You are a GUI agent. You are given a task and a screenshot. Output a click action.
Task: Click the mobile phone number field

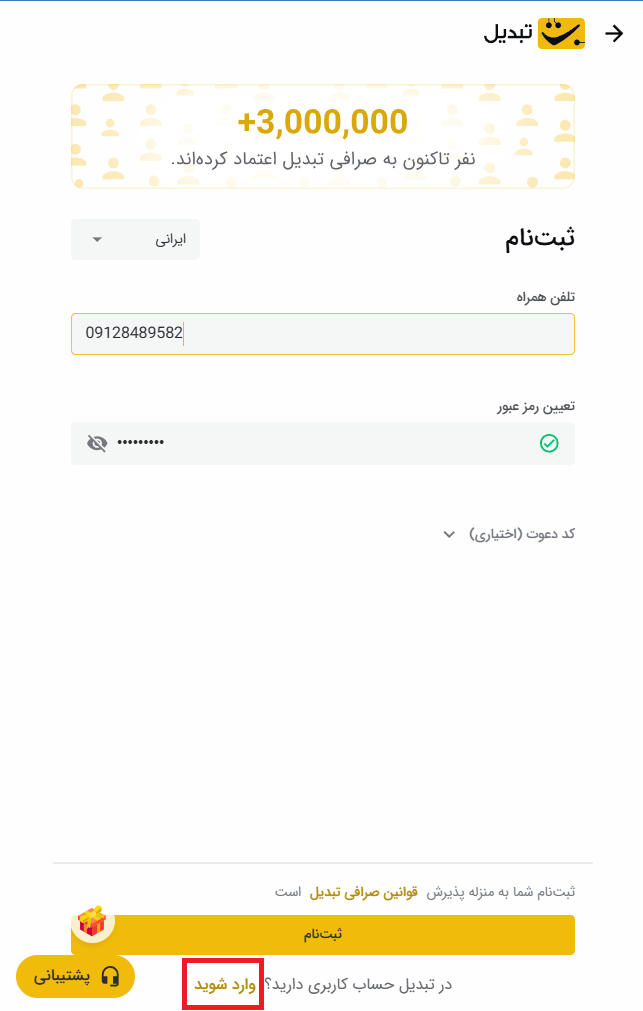pyautogui.click(x=322, y=334)
